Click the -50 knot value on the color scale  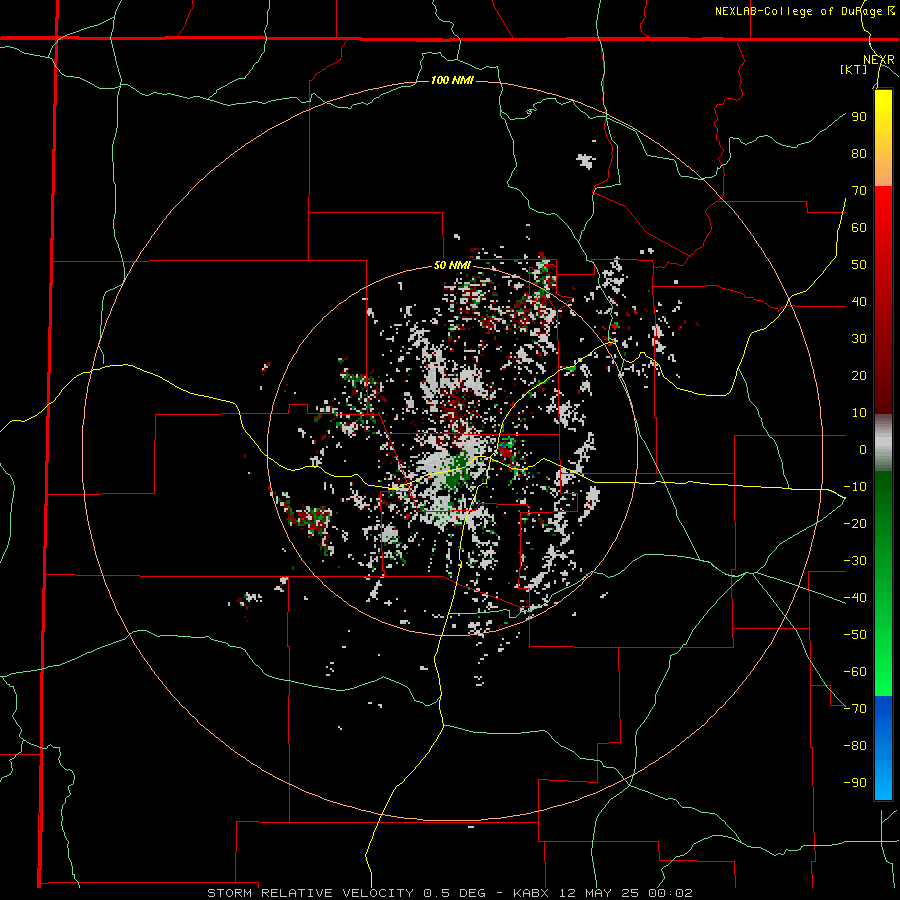tap(855, 635)
